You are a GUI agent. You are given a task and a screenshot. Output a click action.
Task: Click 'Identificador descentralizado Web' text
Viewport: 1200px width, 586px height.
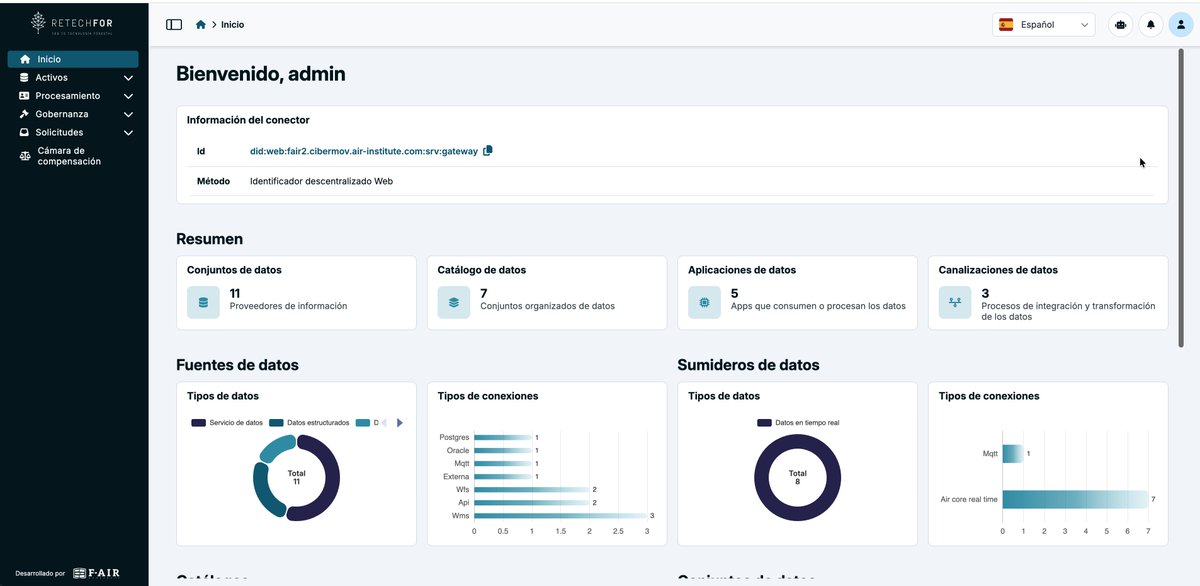(x=321, y=181)
